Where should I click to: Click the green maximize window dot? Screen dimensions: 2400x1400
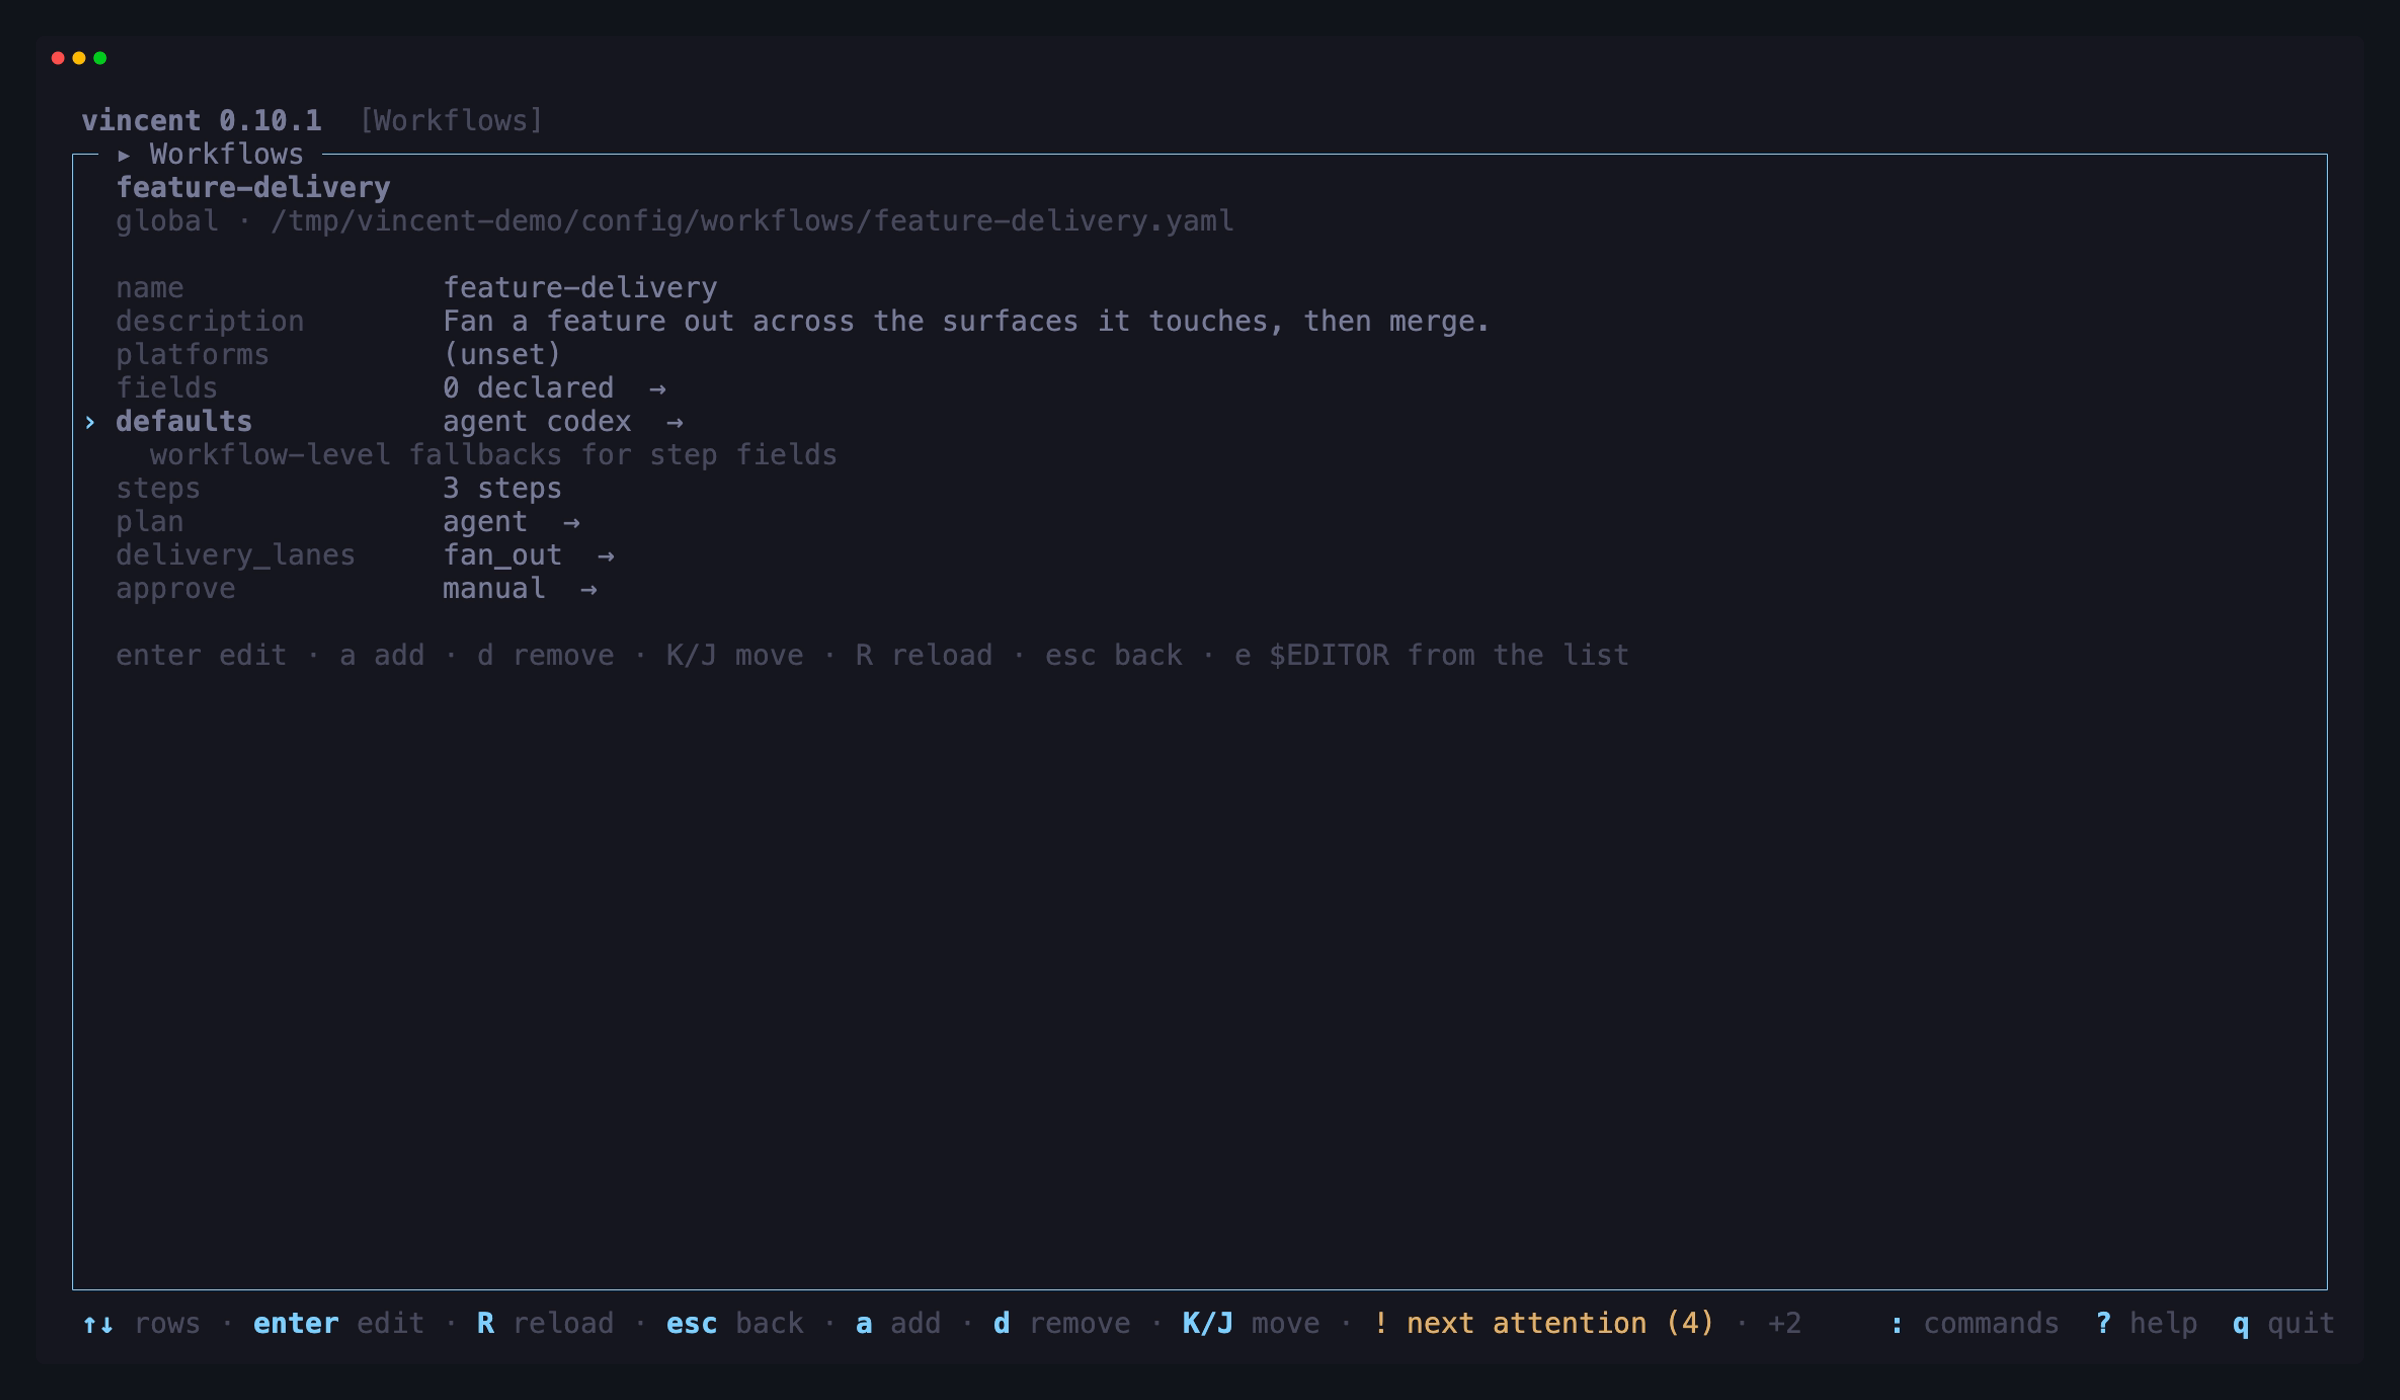(x=100, y=58)
